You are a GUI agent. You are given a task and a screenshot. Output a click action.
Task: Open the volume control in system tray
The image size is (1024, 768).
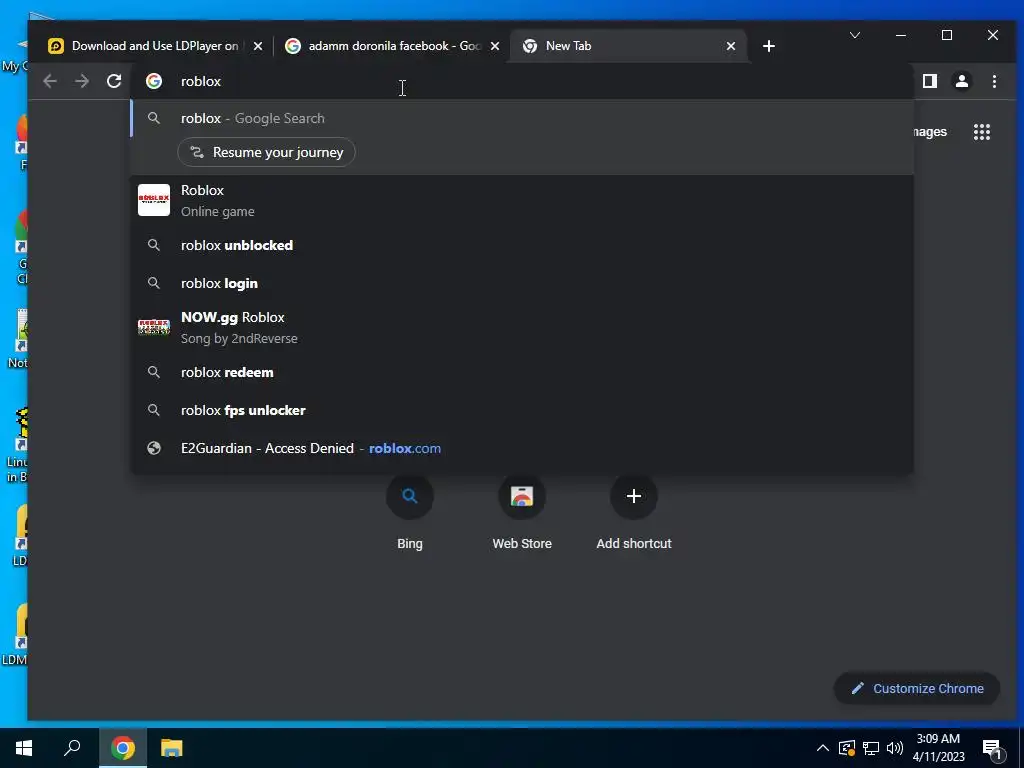[895, 748]
